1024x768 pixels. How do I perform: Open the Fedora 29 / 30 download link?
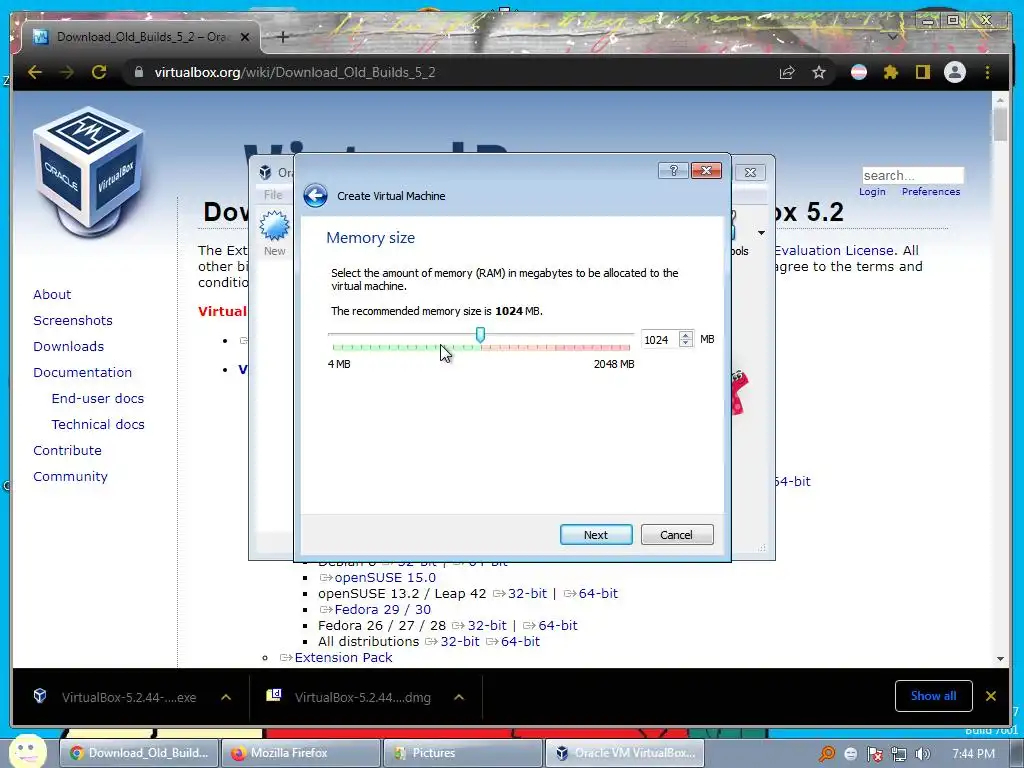pos(383,609)
